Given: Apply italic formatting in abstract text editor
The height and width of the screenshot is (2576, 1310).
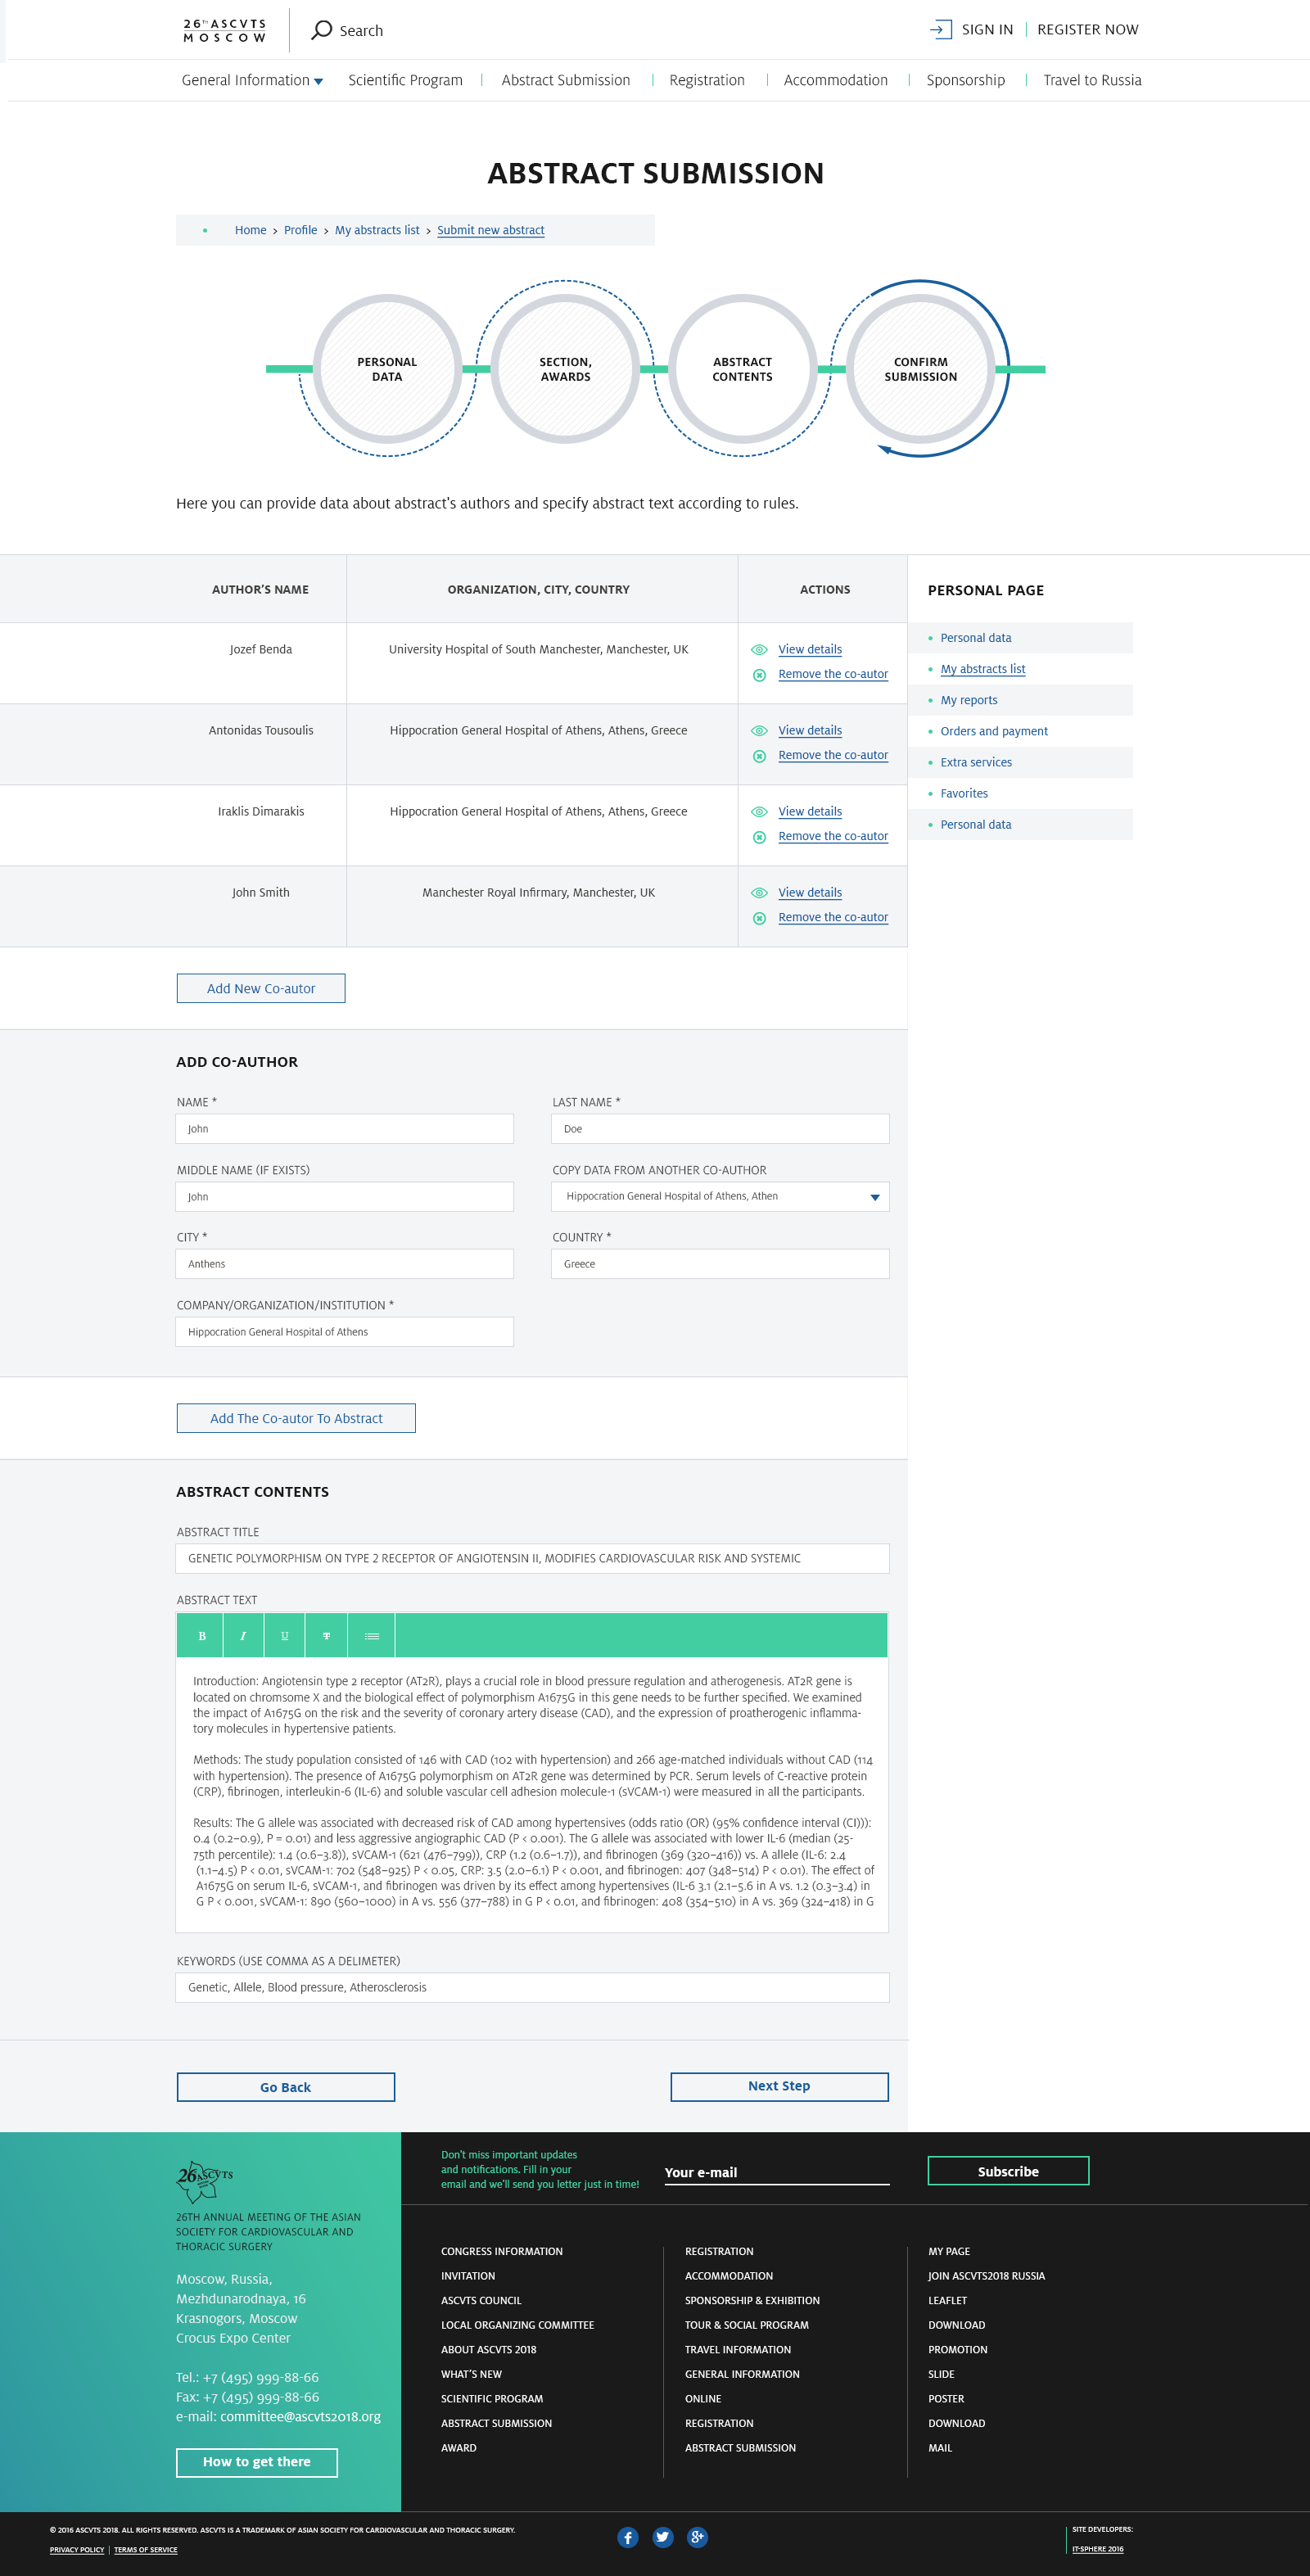Looking at the screenshot, I should pos(243,1636).
